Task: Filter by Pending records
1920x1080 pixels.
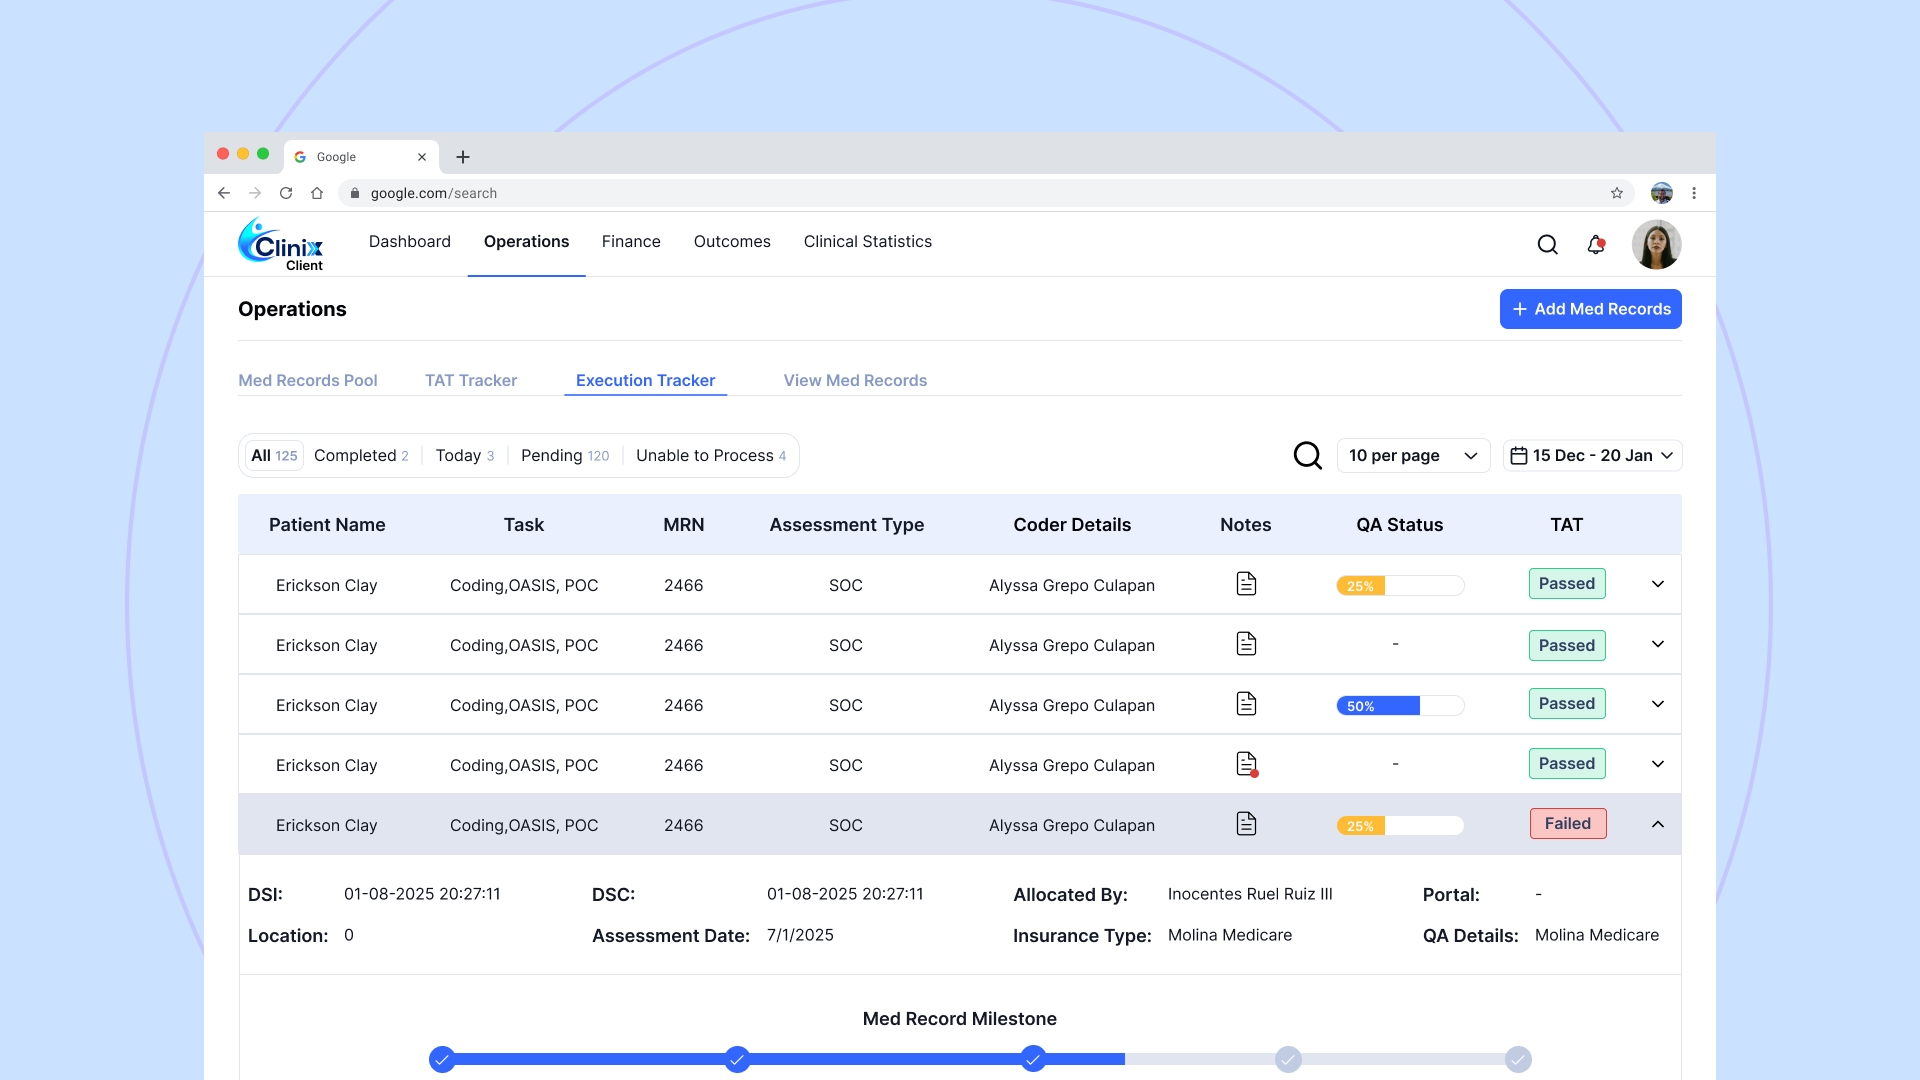Action: pyautogui.click(x=564, y=456)
